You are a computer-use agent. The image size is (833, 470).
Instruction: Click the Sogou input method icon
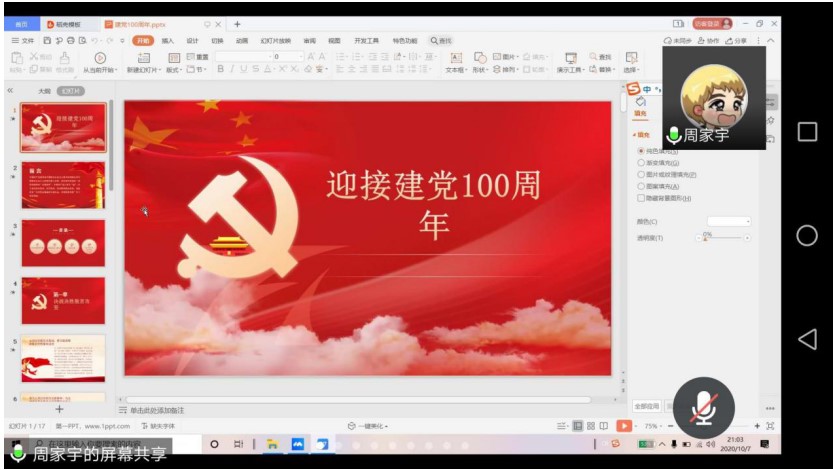click(x=633, y=89)
